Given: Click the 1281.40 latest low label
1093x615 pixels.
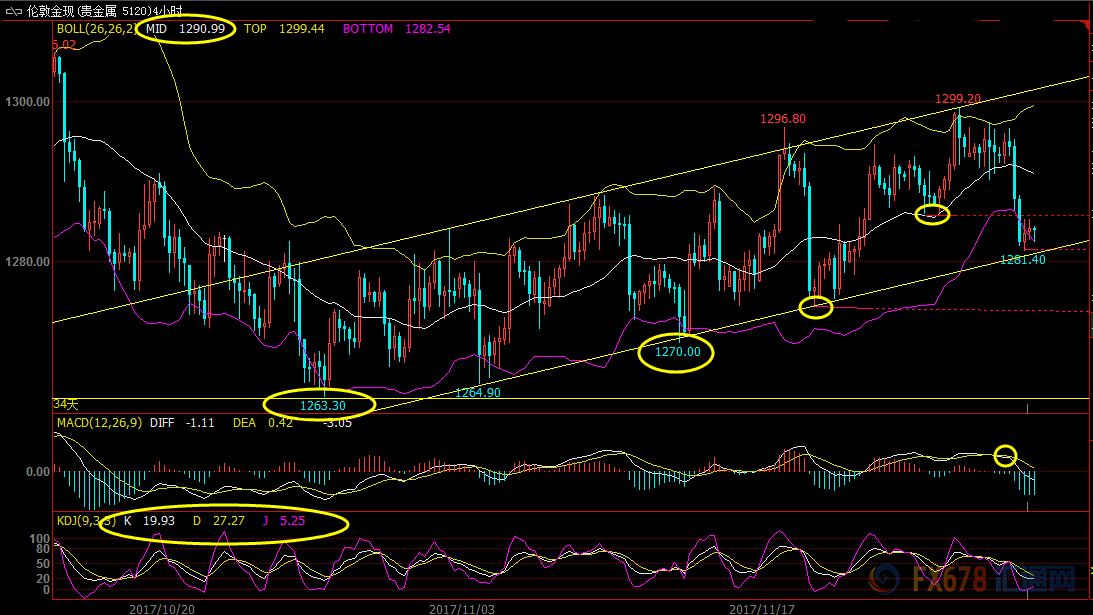Looking at the screenshot, I should tap(1022, 259).
